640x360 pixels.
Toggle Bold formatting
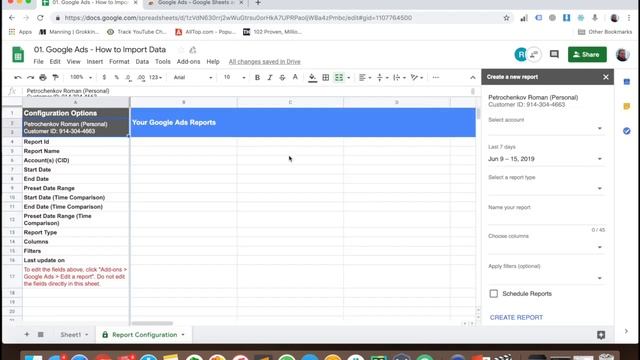tap(257, 78)
